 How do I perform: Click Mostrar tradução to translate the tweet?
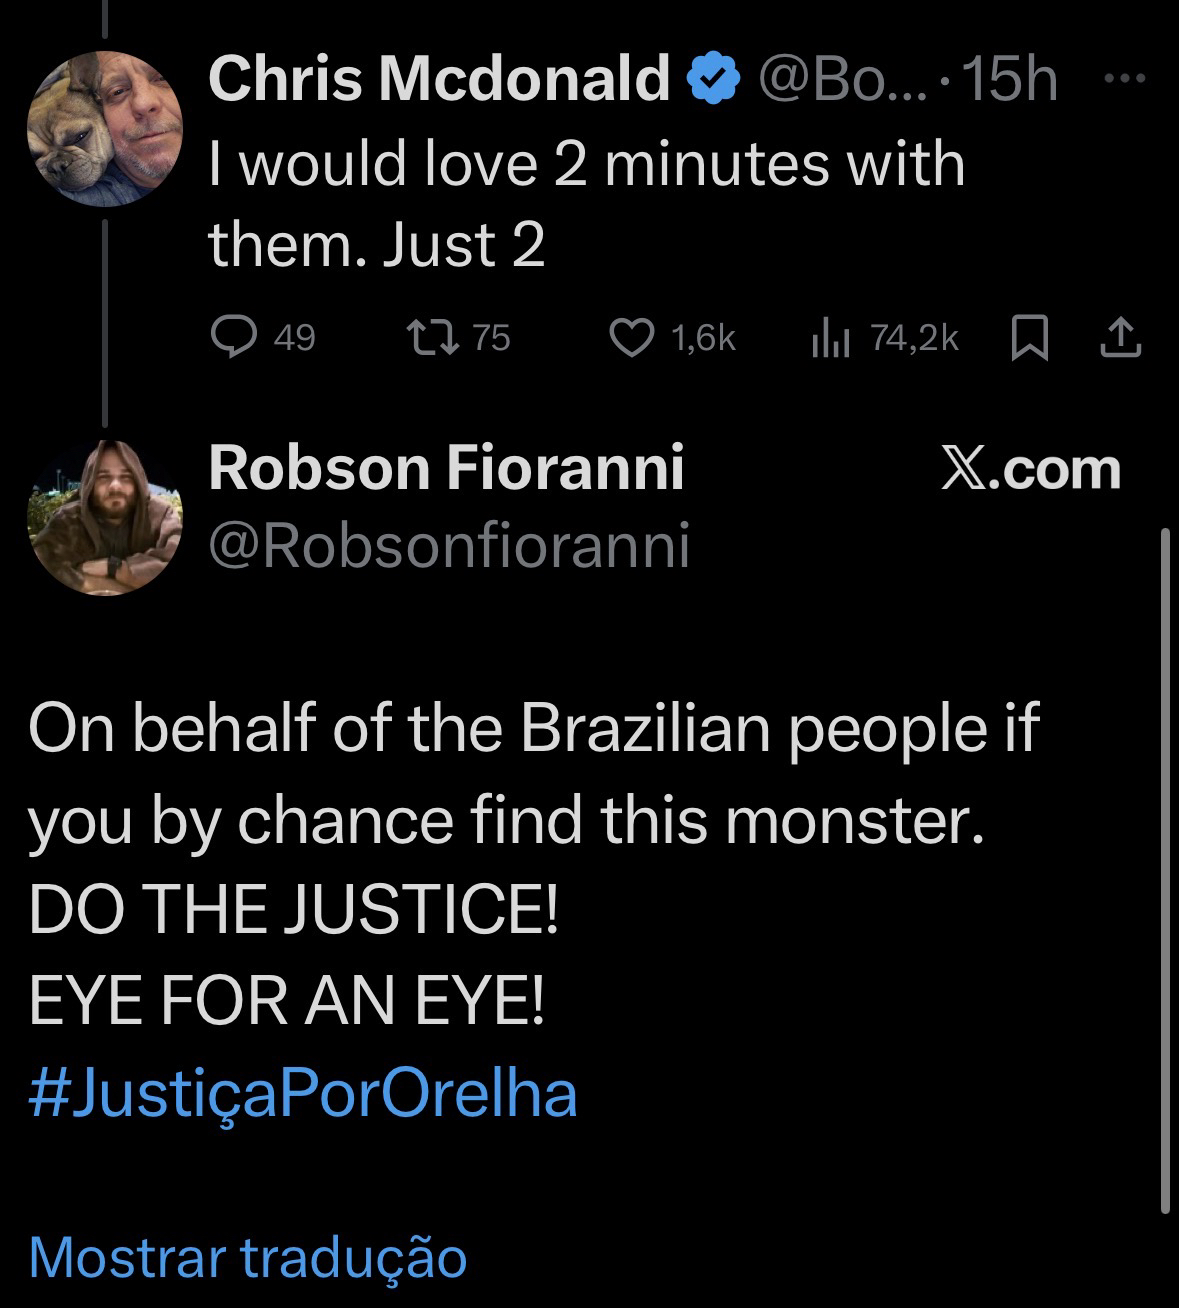coord(247,1256)
